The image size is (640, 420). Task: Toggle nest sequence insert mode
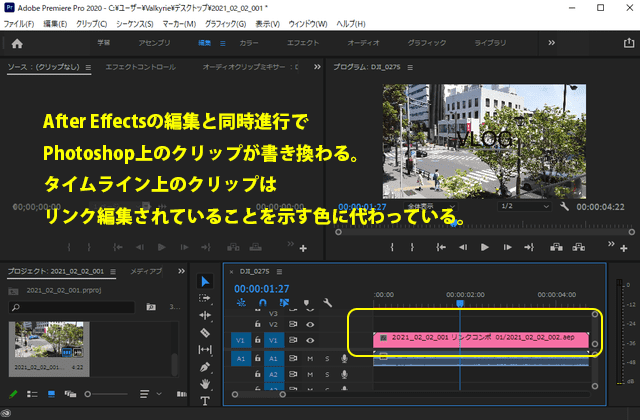click(x=241, y=302)
